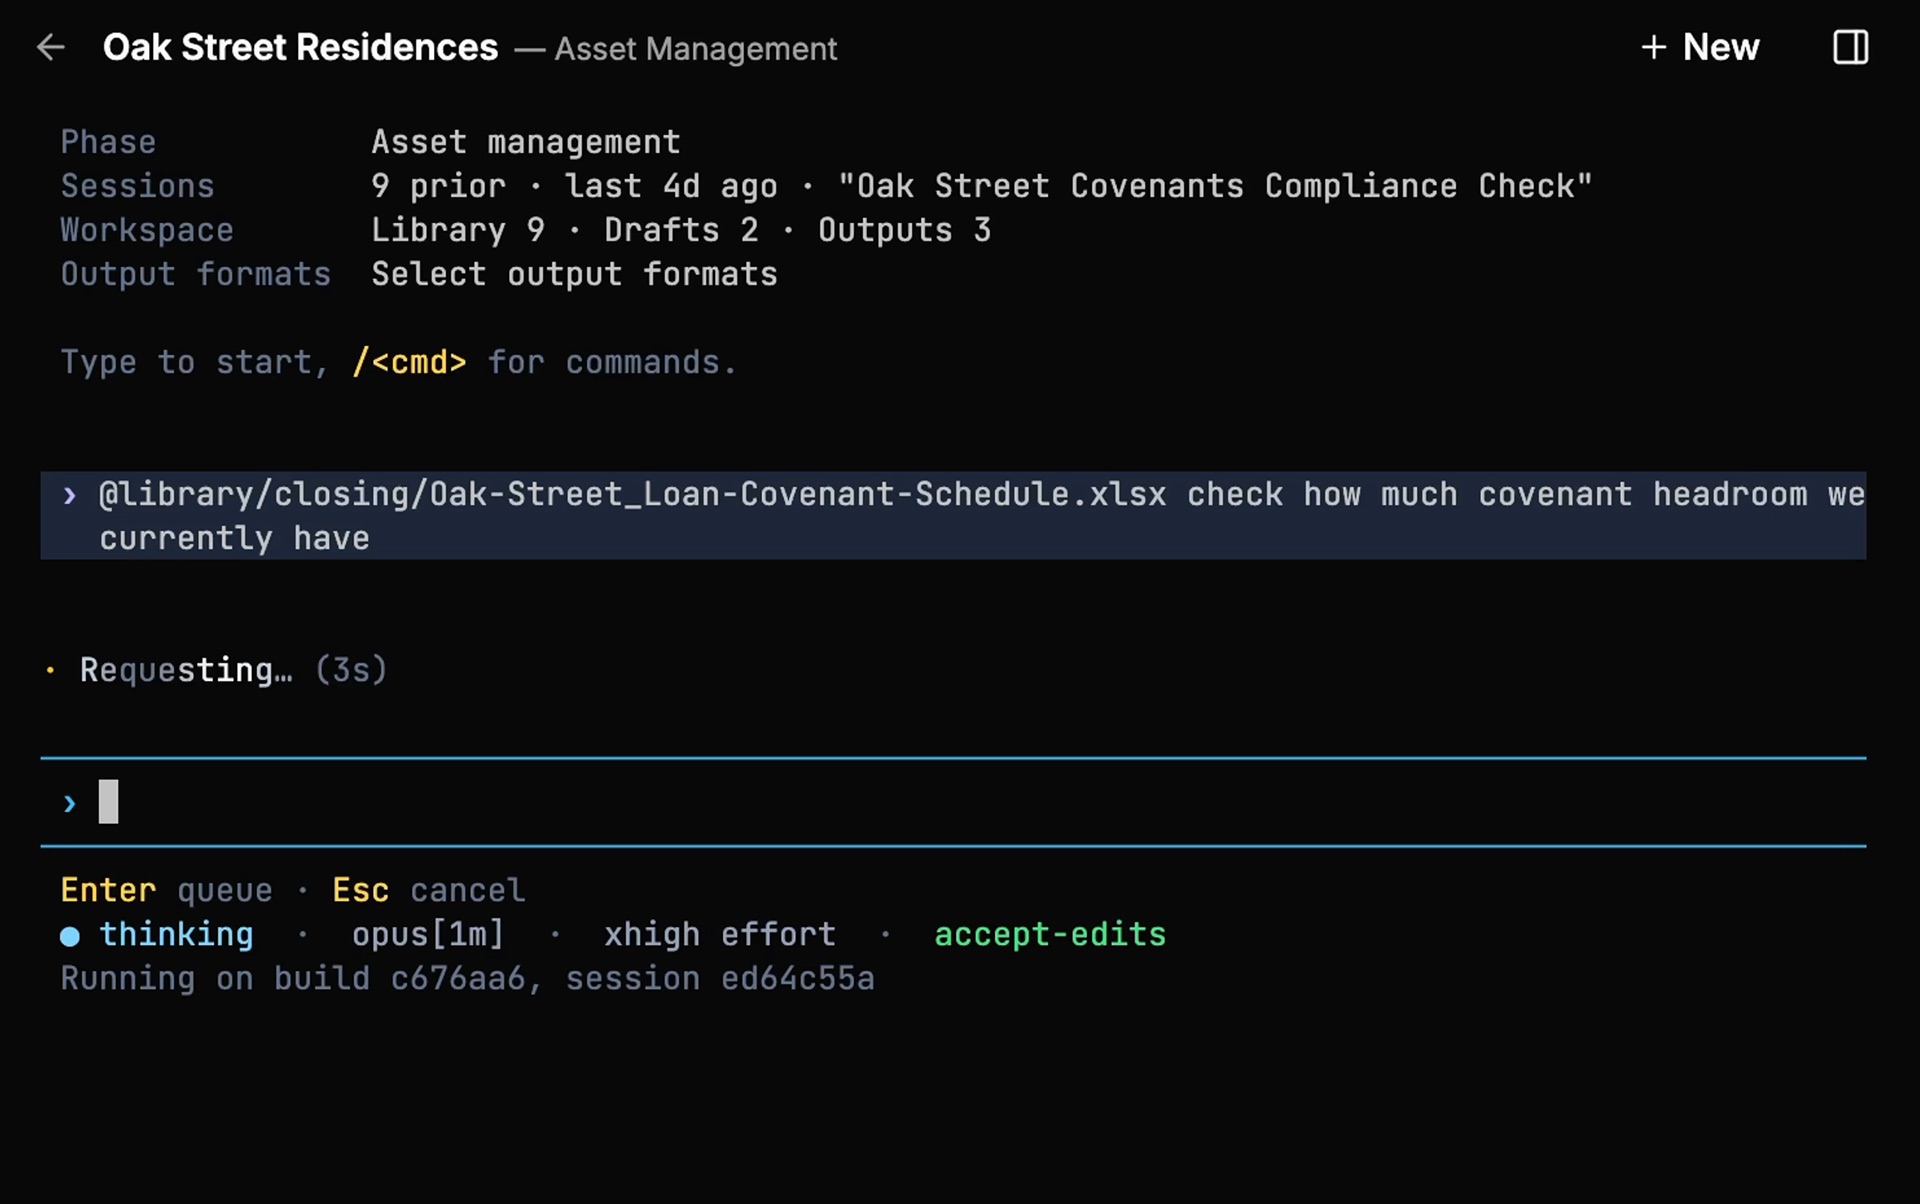Click the blue thinking status dot
The image size is (1920, 1204).
coord(69,936)
